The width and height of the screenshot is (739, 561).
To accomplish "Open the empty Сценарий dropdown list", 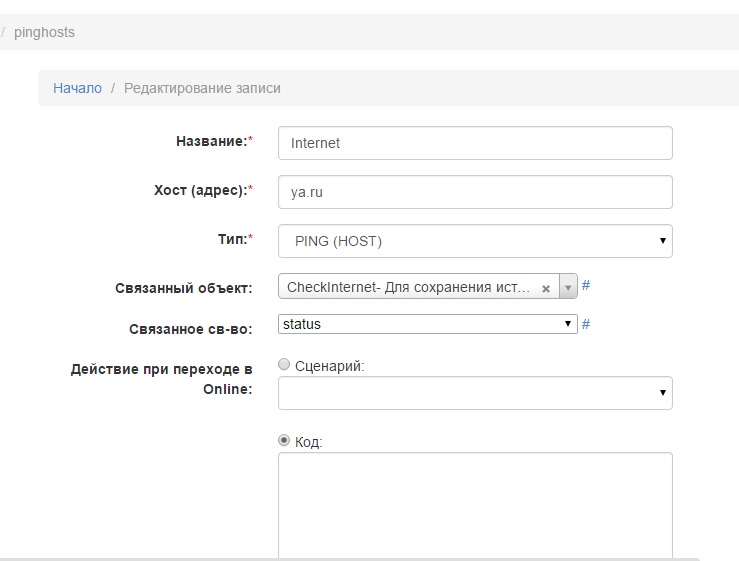I will pos(475,393).
